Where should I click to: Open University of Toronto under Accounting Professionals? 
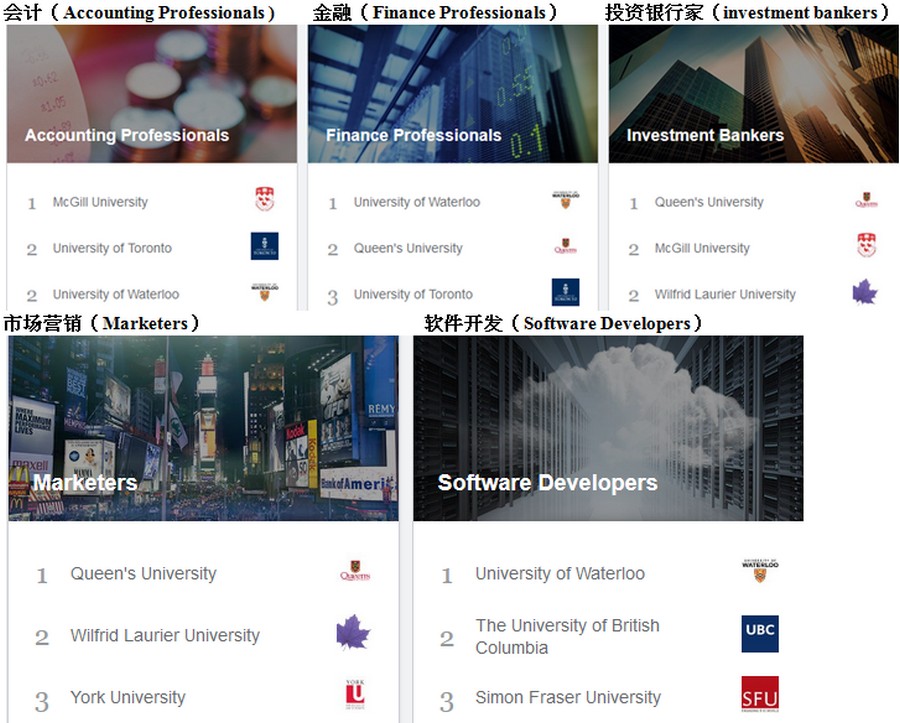112,248
